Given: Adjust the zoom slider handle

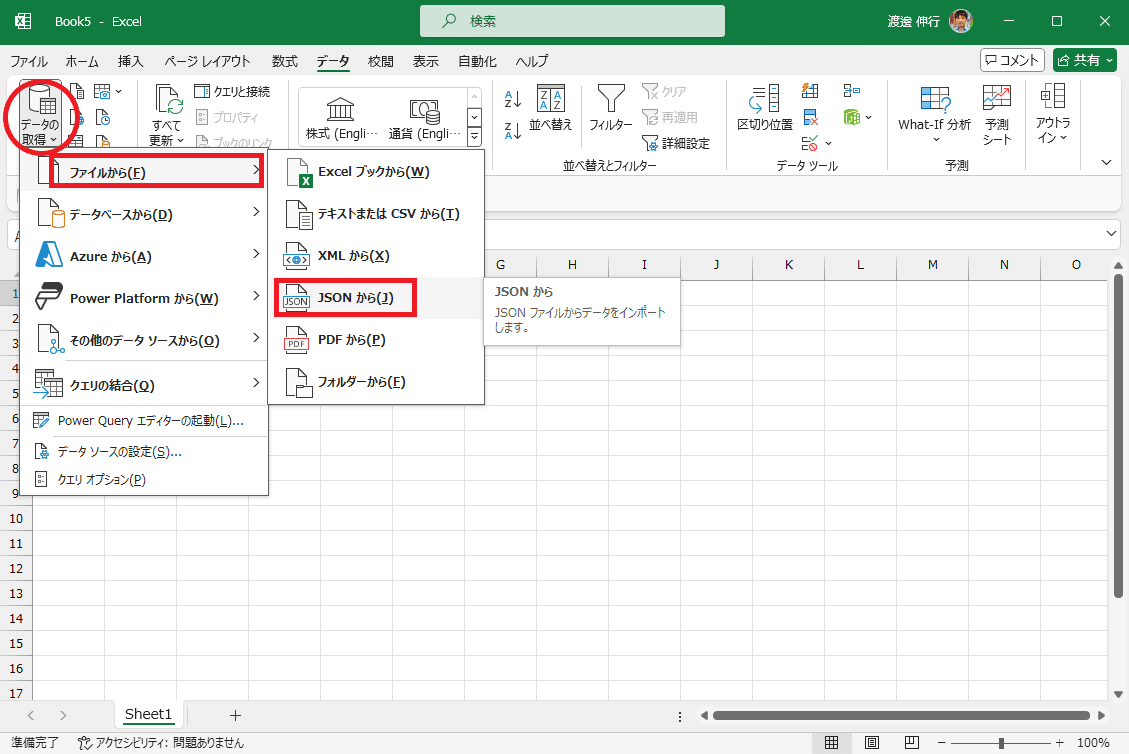Looking at the screenshot, I should [x=1001, y=742].
